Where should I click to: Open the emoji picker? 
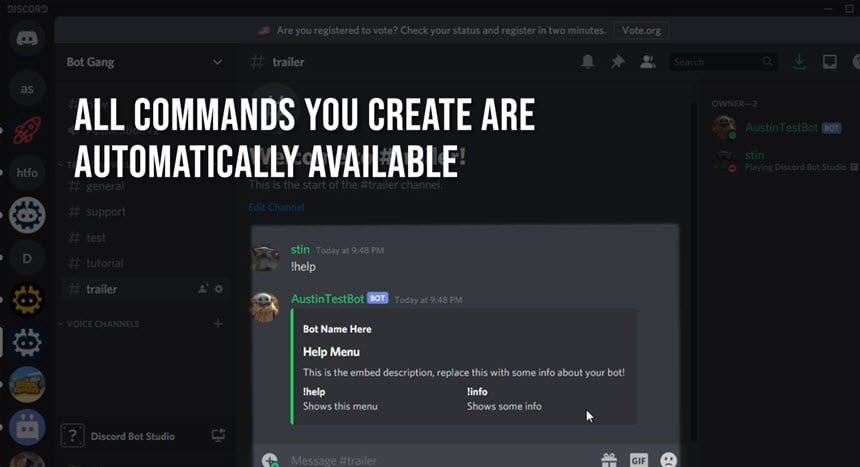click(x=669, y=460)
